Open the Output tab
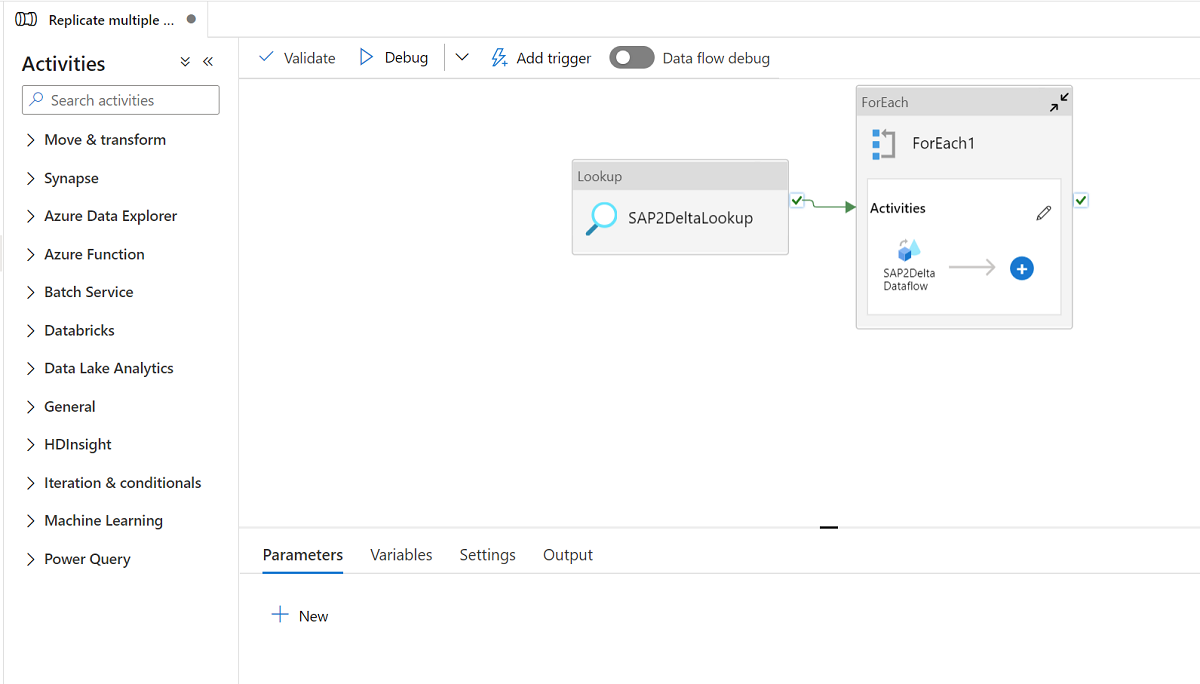 pyautogui.click(x=567, y=554)
